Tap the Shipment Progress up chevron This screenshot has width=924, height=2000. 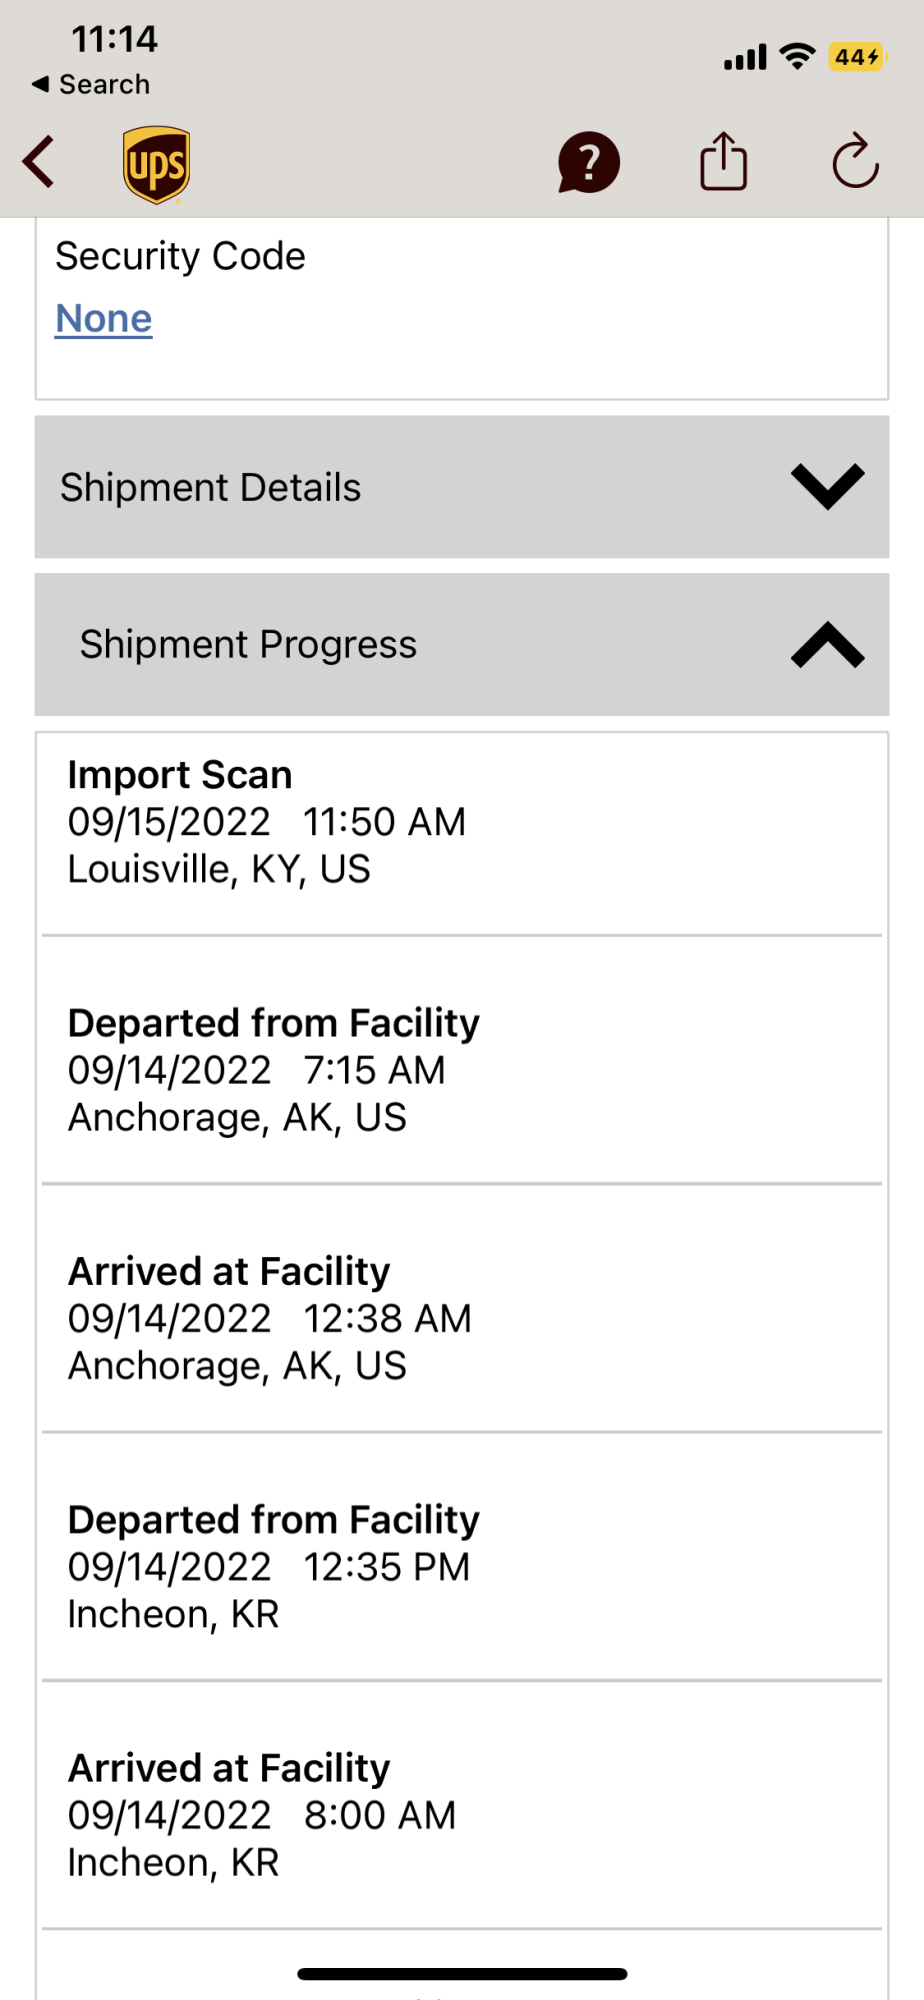pos(828,645)
